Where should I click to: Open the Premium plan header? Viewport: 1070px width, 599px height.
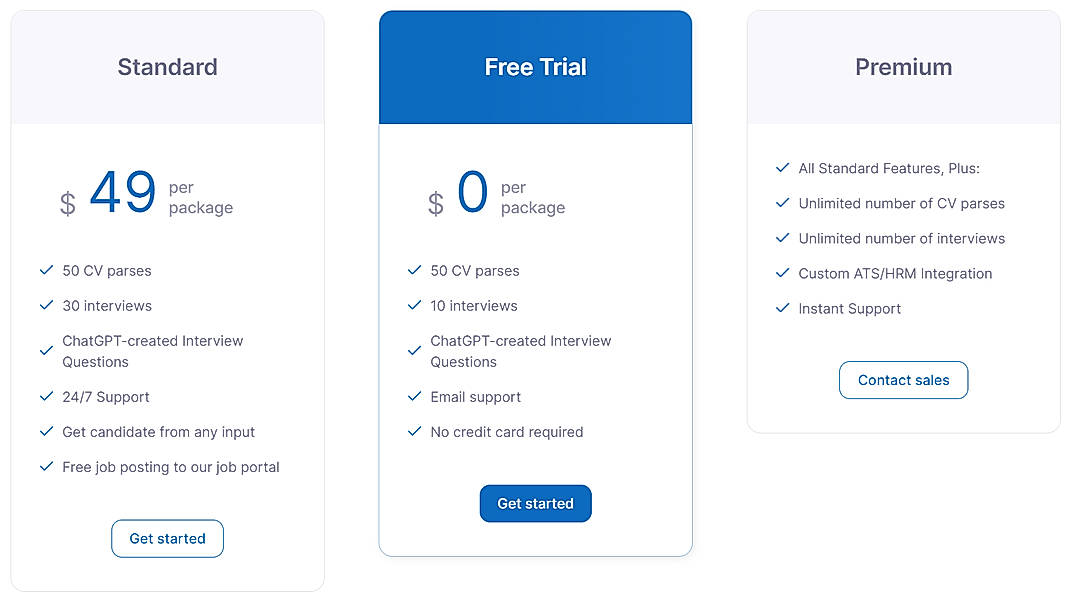click(x=903, y=66)
